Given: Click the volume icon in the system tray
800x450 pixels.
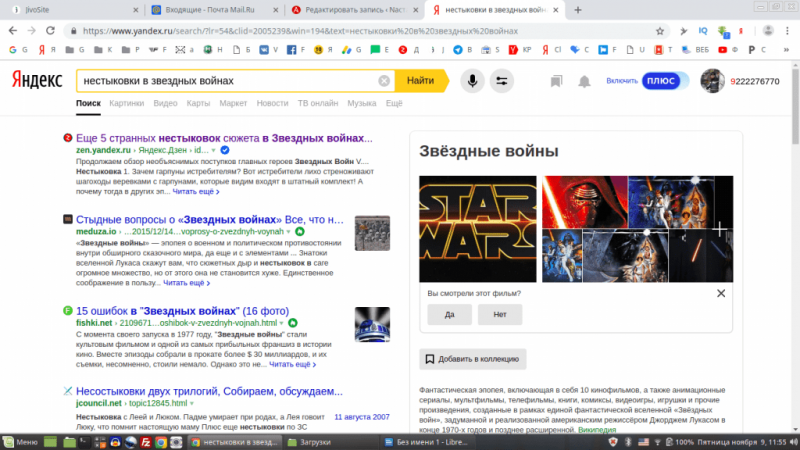Looking at the screenshot, I should coord(793,442).
